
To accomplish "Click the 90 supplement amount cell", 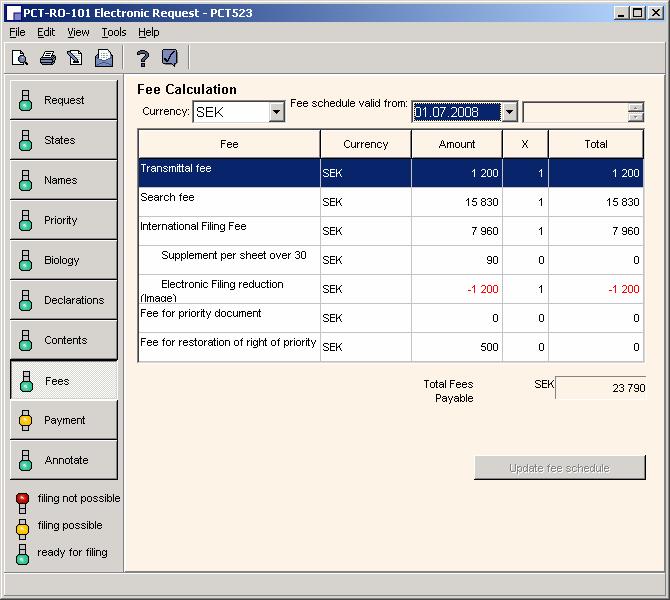I will pos(457,260).
